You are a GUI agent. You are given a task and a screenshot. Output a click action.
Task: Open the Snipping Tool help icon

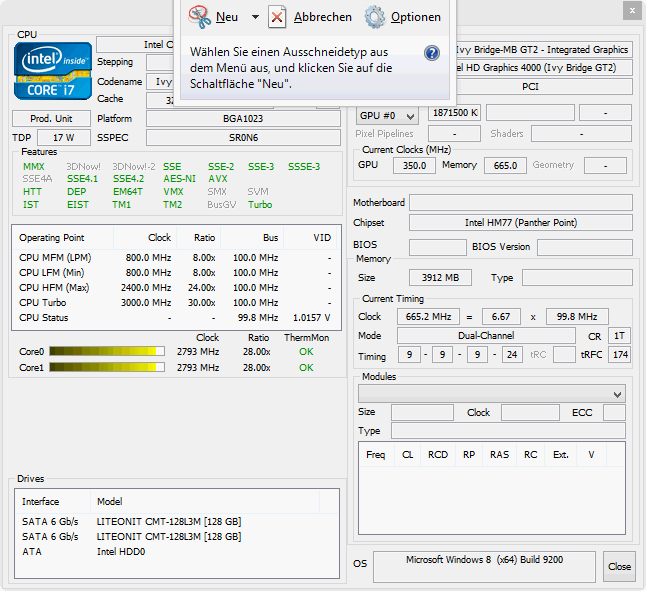pos(432,53)
